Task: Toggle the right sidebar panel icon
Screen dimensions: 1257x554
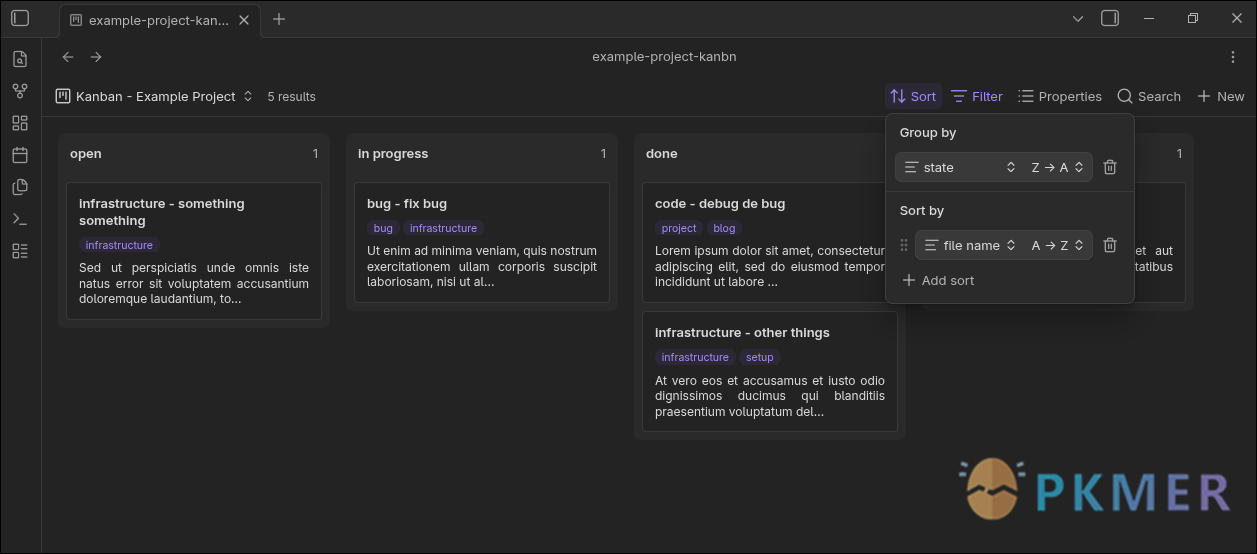Action: click(1110, 18)
